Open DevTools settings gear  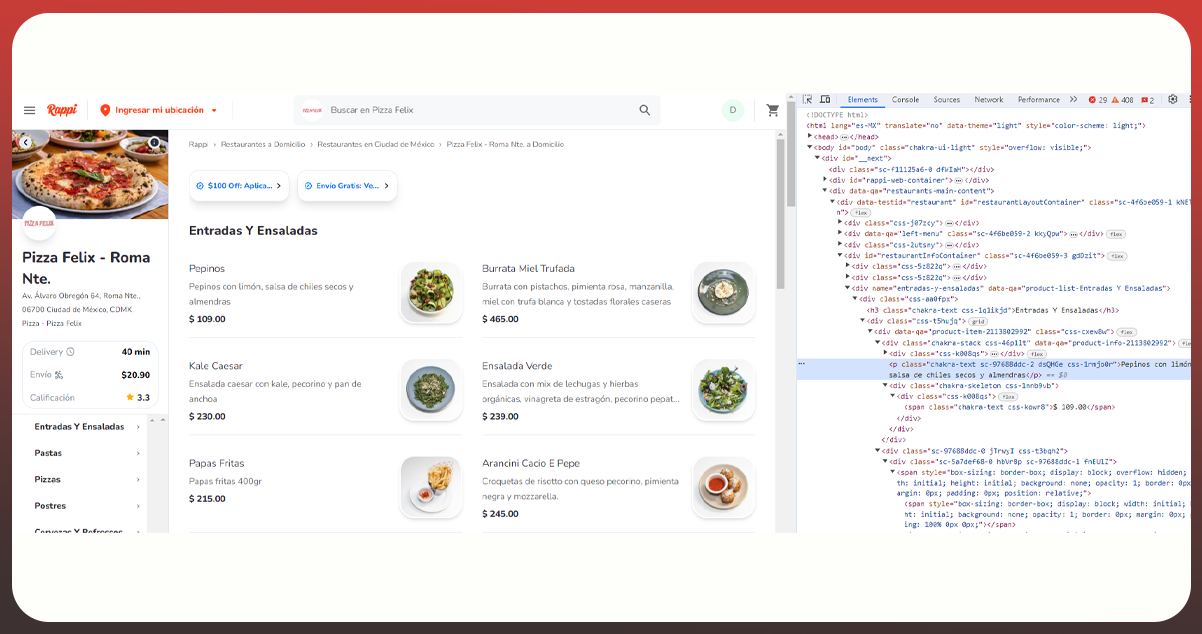(1173, 100)
